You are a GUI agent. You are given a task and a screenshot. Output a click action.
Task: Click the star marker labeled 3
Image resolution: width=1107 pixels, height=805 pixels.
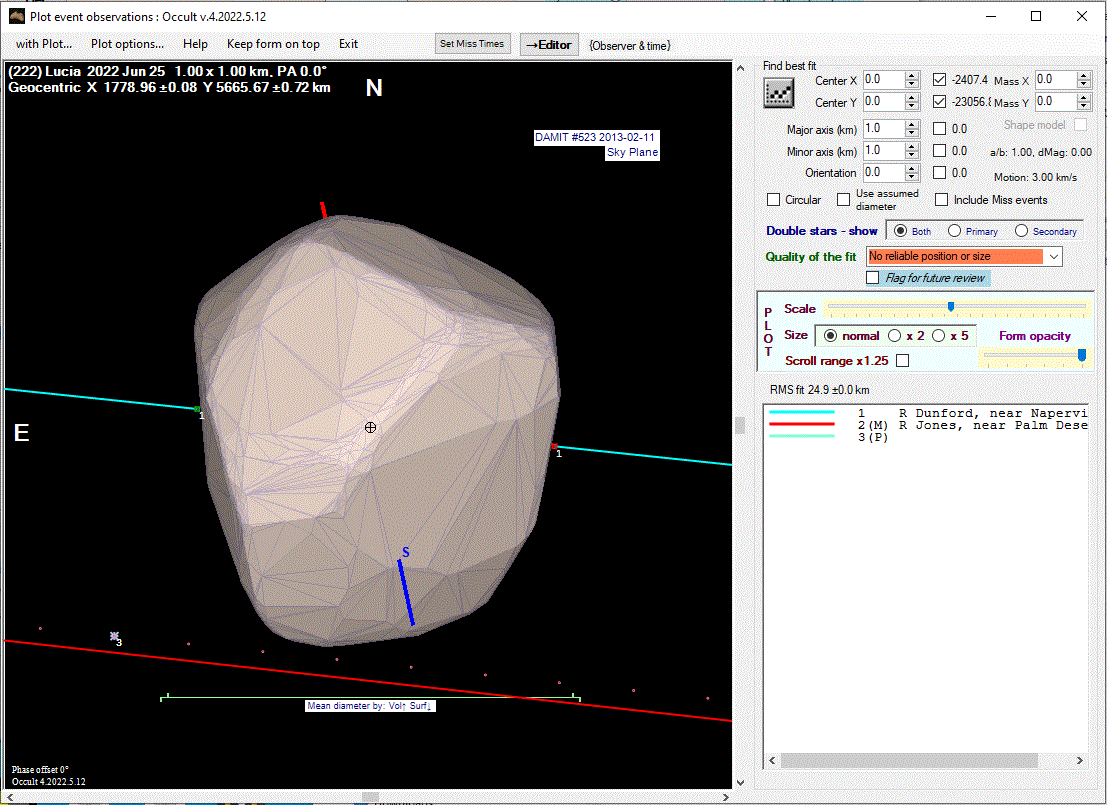click(115, 637)
